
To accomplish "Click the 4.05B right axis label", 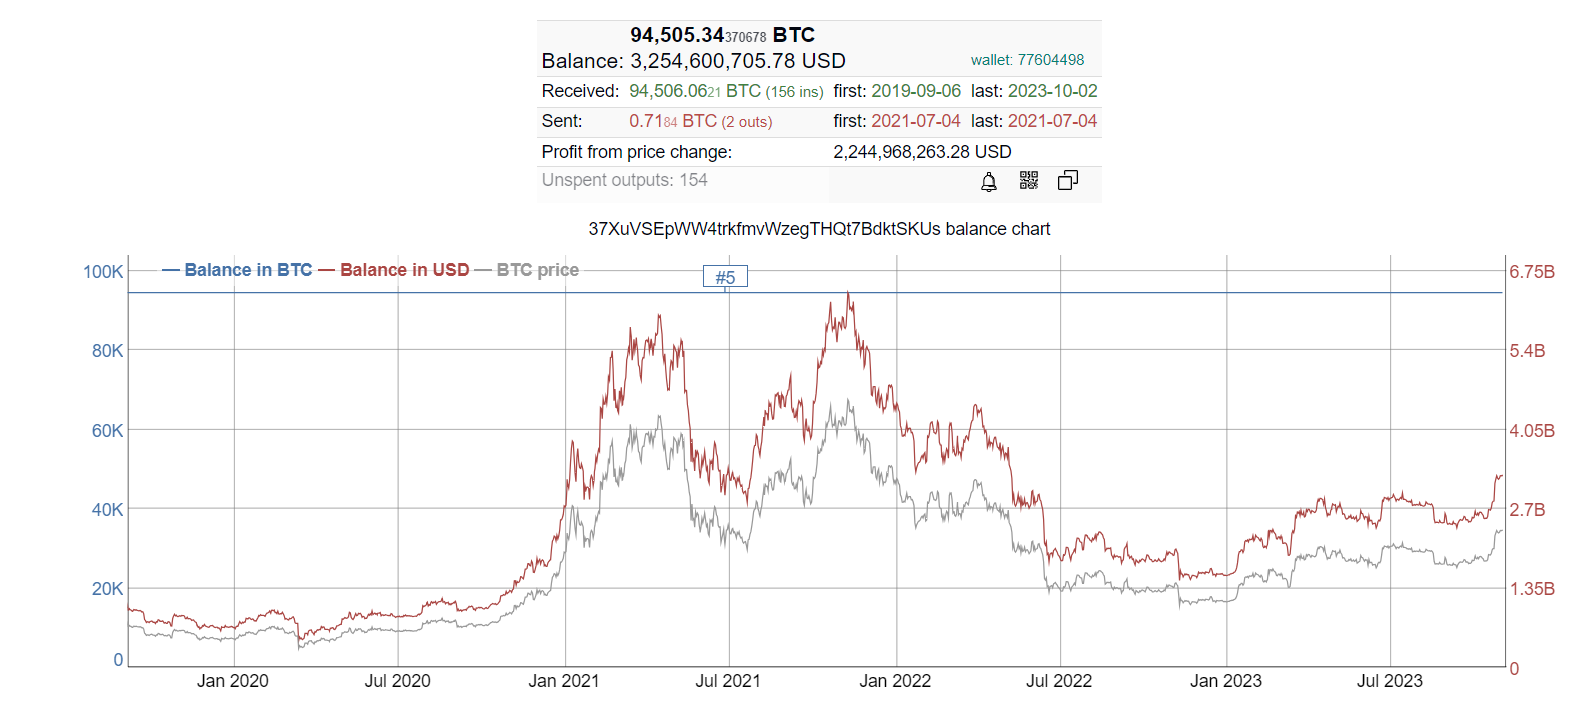I will click(1532, 431).
